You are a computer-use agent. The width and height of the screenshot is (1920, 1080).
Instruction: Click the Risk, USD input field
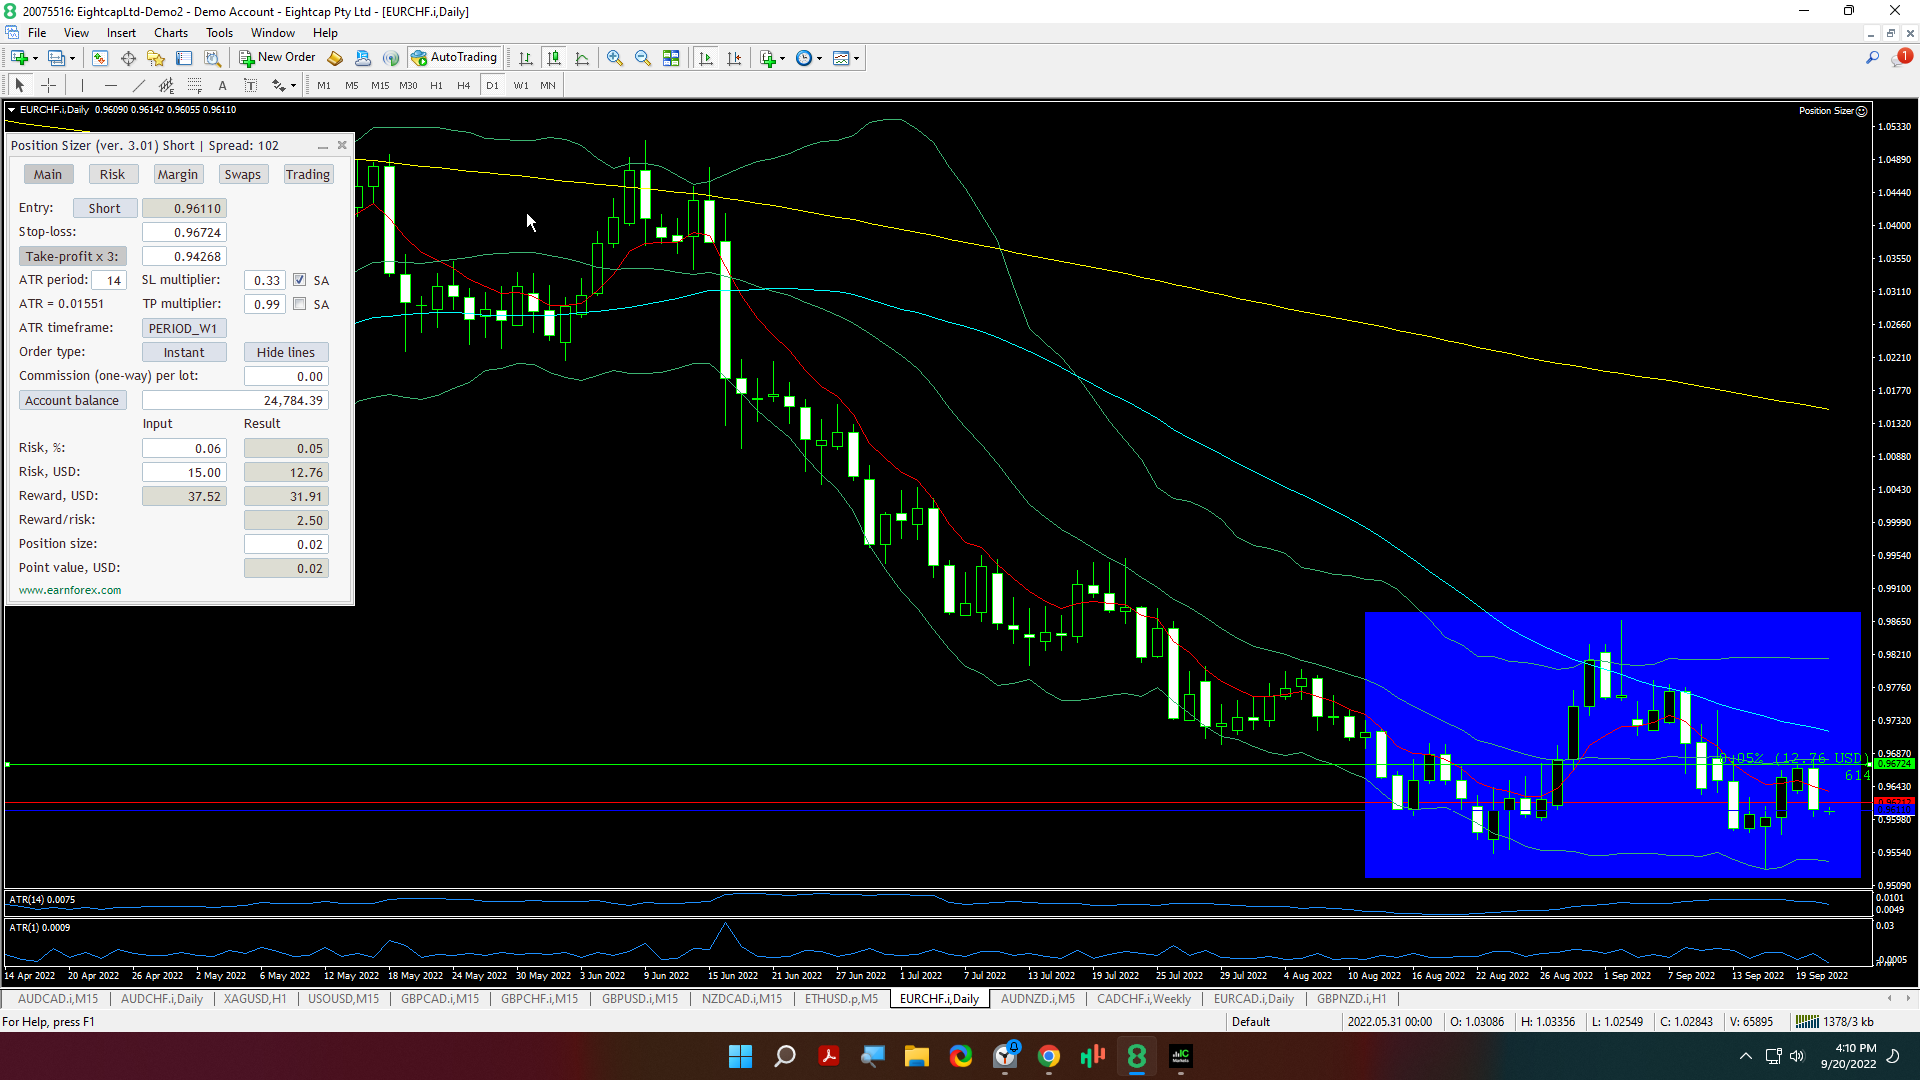pos(185,472)
